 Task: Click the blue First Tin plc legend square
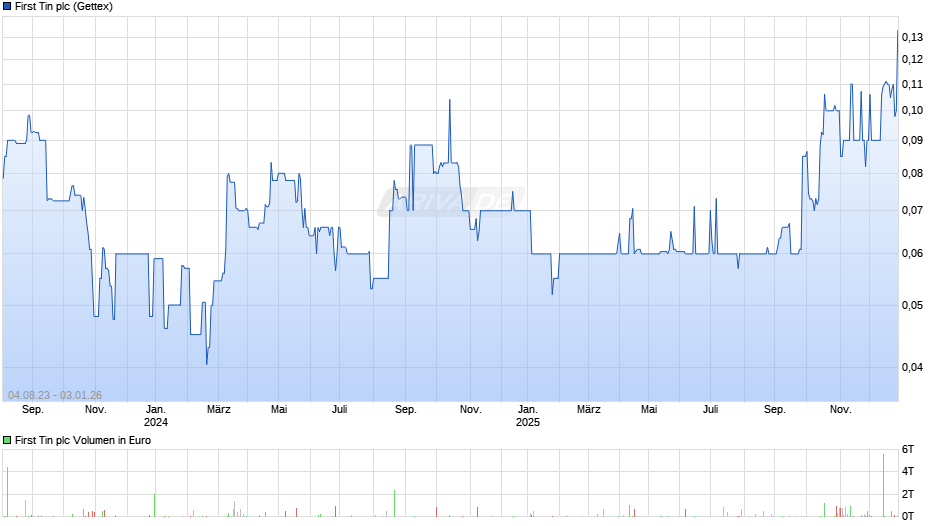coord(7,7)
